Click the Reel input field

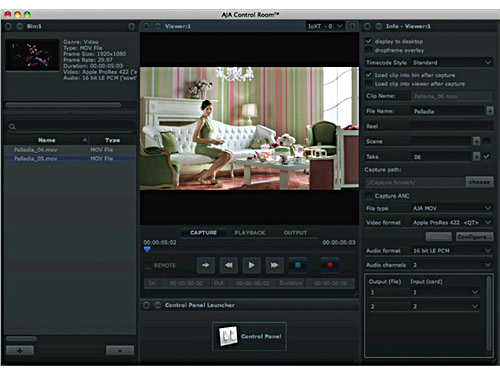click(452, 126)
